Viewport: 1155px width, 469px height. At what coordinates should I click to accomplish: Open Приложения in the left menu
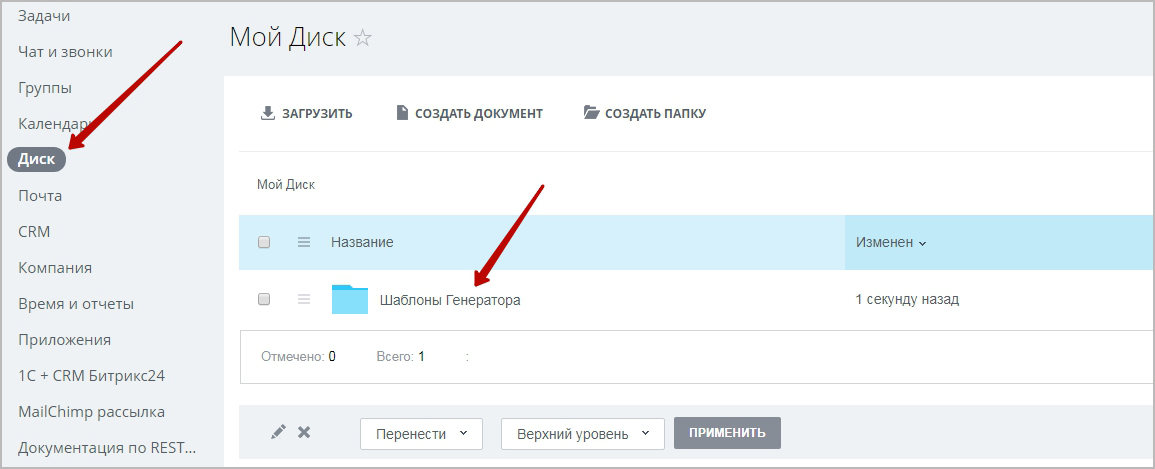point(65,340)
